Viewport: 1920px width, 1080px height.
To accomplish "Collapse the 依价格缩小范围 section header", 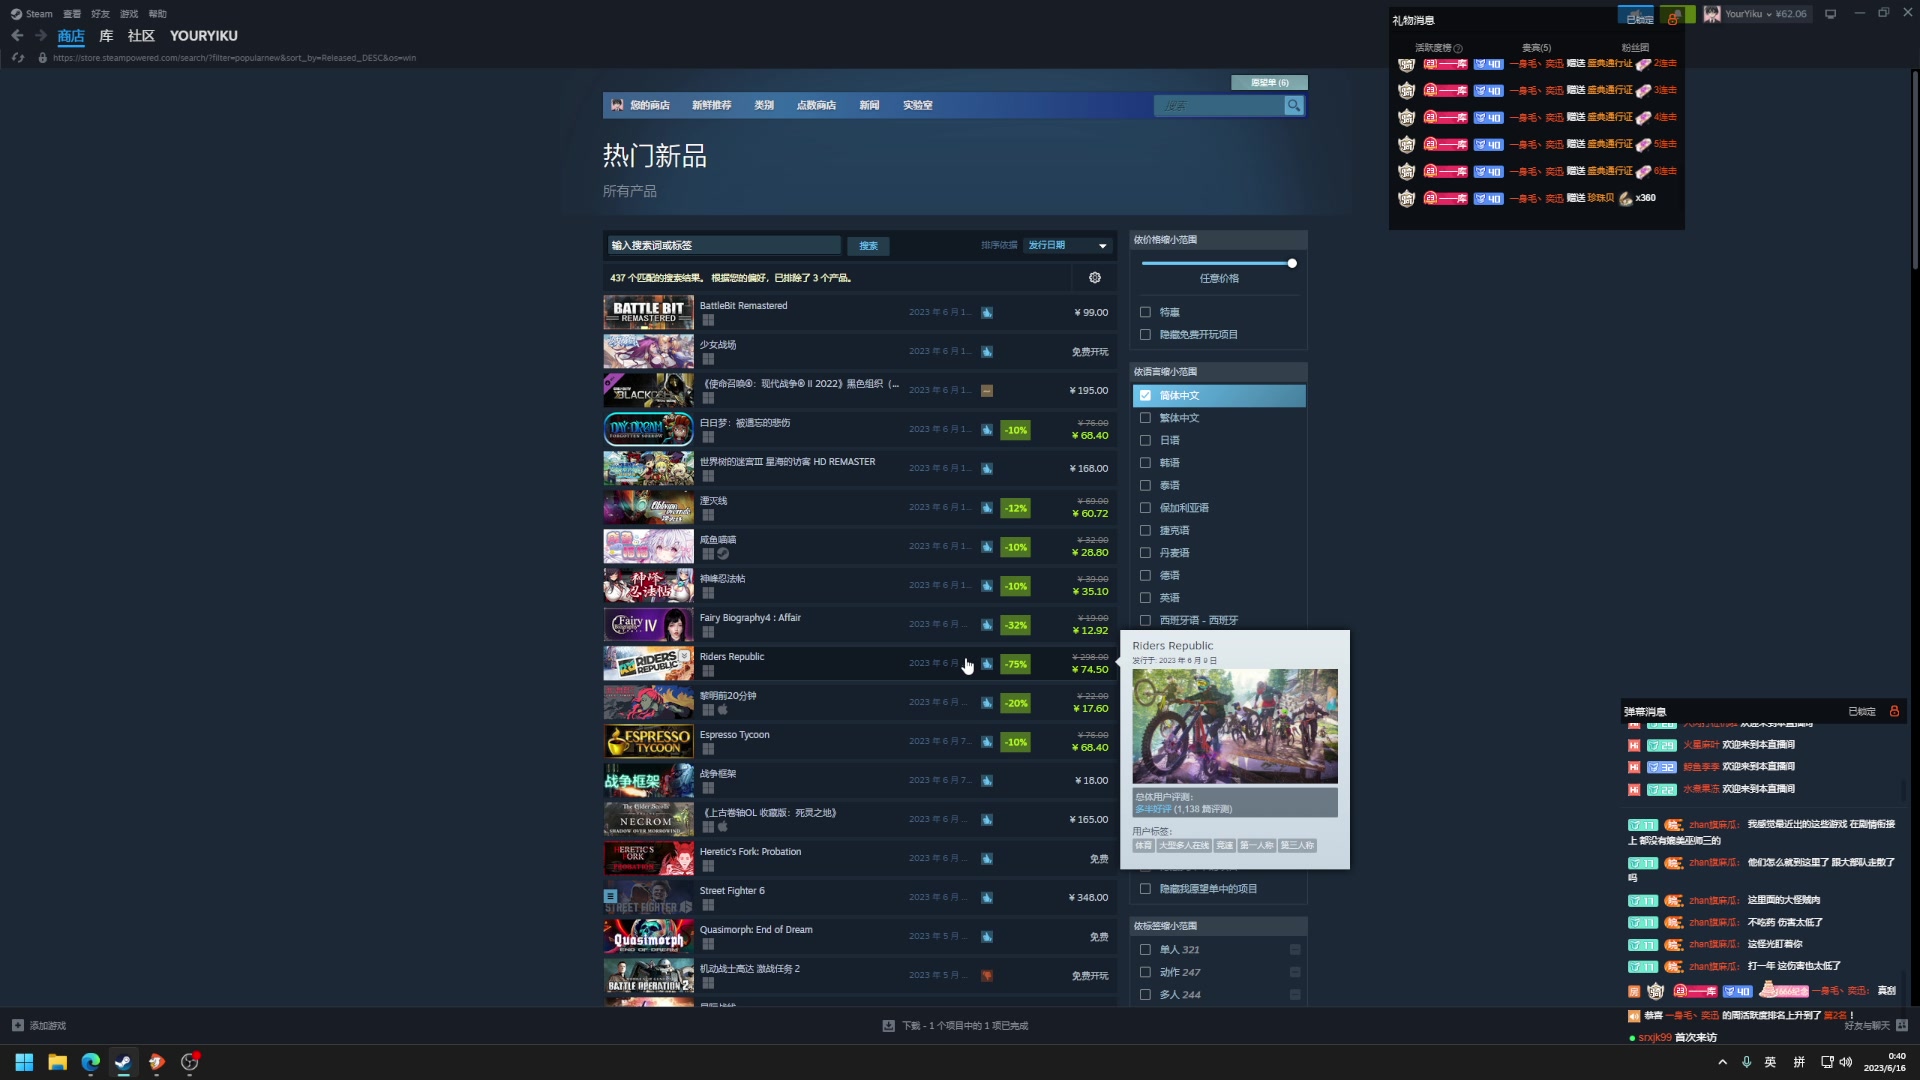I will pos(1218,240).
